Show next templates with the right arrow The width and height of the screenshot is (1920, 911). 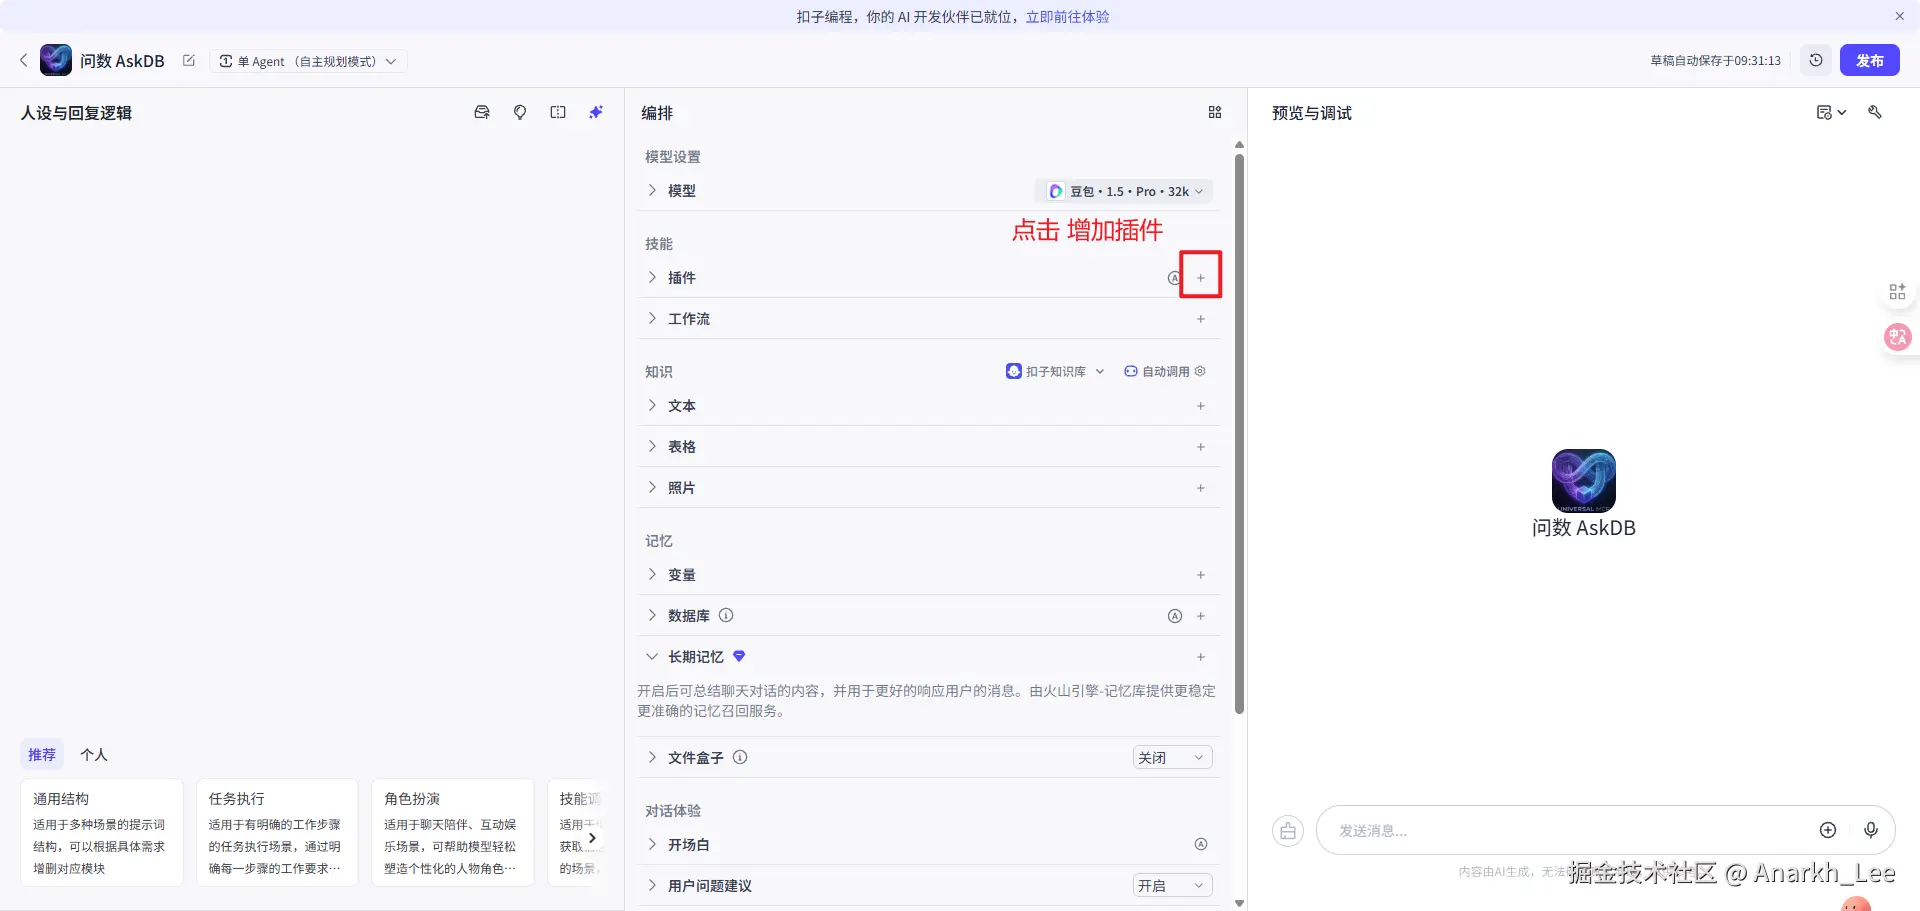(x=592, y=838)
